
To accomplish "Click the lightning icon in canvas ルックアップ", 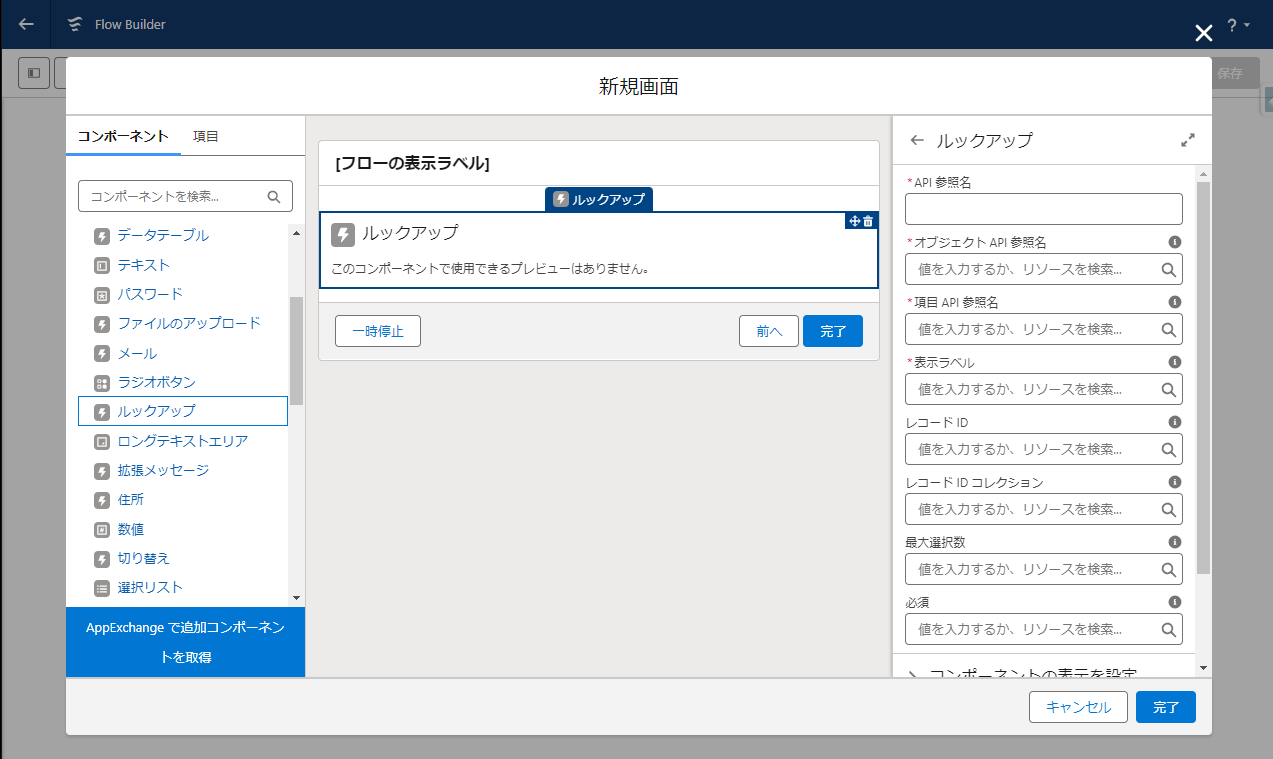I will point(343,234).
